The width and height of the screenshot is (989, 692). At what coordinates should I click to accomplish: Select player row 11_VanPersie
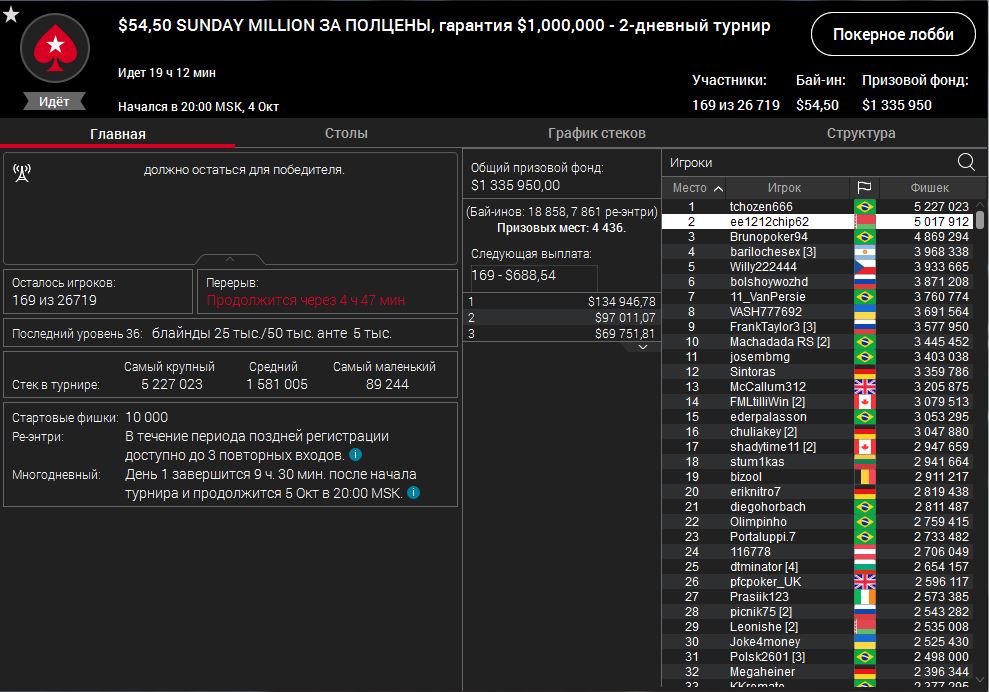818,296
